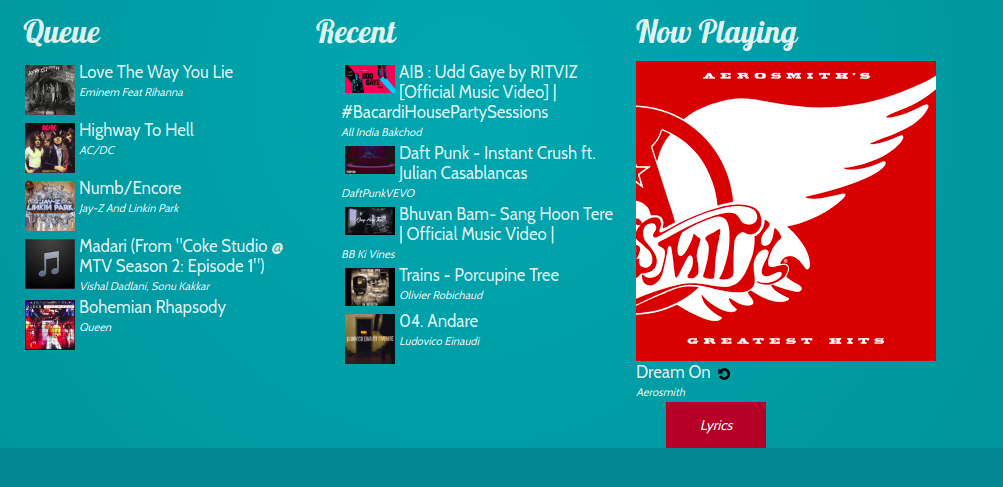Click the Dream On song title

673,372
